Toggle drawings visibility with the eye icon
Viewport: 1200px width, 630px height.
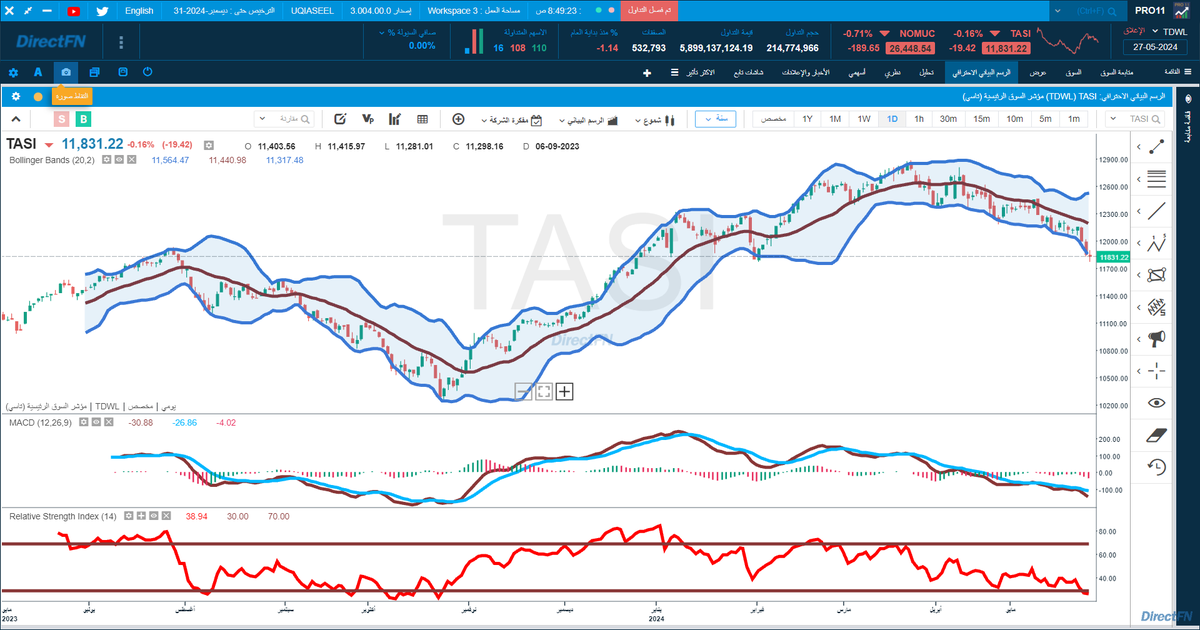1157,402
